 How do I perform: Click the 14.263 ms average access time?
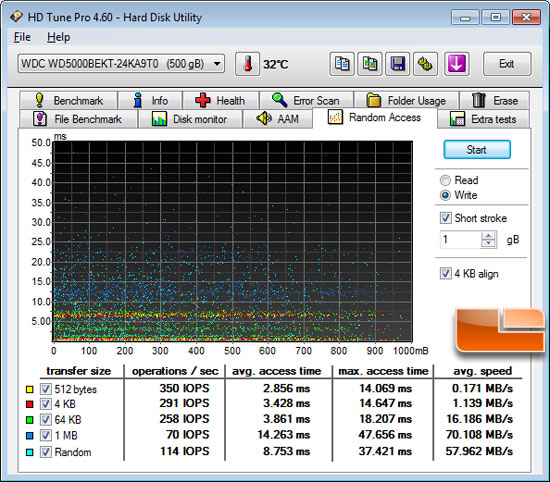point(284,435)
